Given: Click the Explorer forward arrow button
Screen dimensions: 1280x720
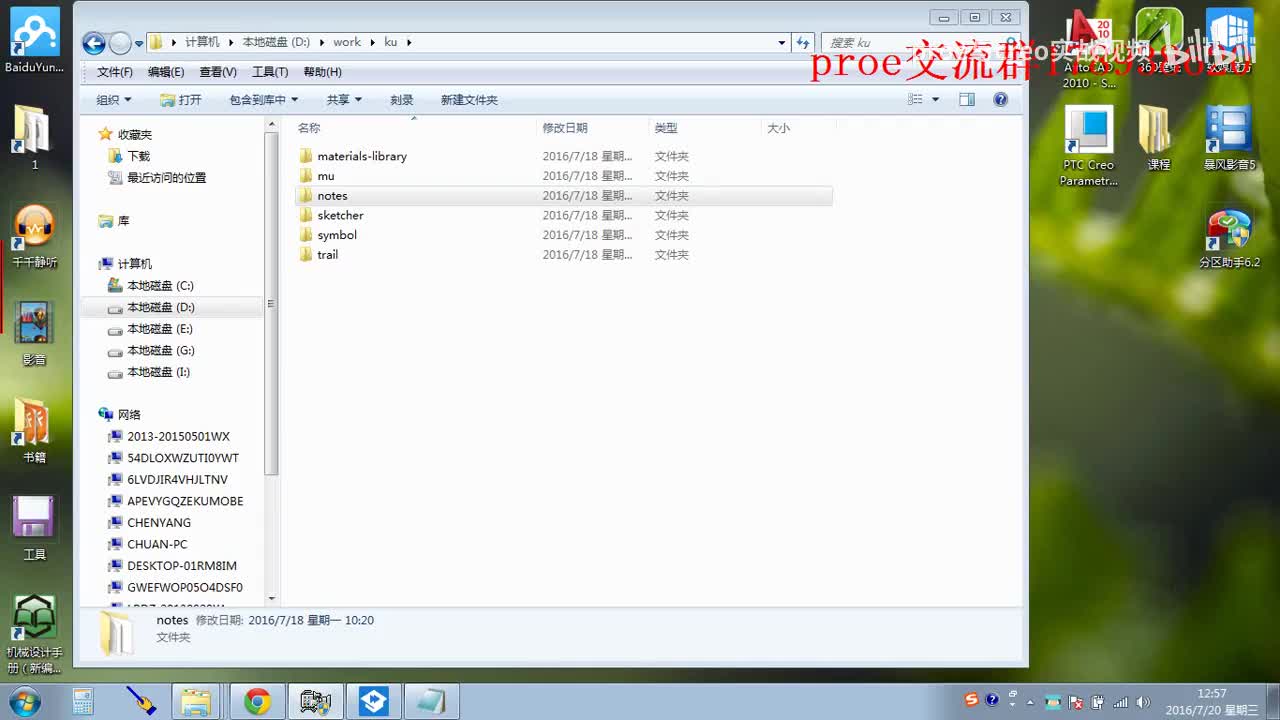Looking at the screenshot, I should click(x=120, y=43).
